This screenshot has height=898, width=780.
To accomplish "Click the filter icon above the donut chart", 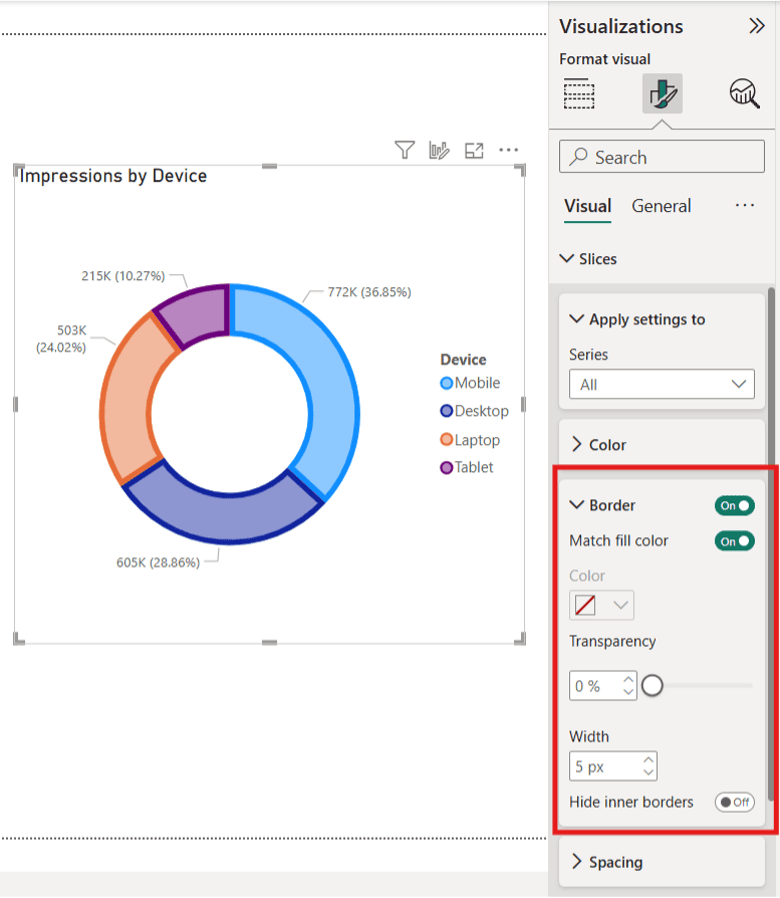I will pos(404,150).
